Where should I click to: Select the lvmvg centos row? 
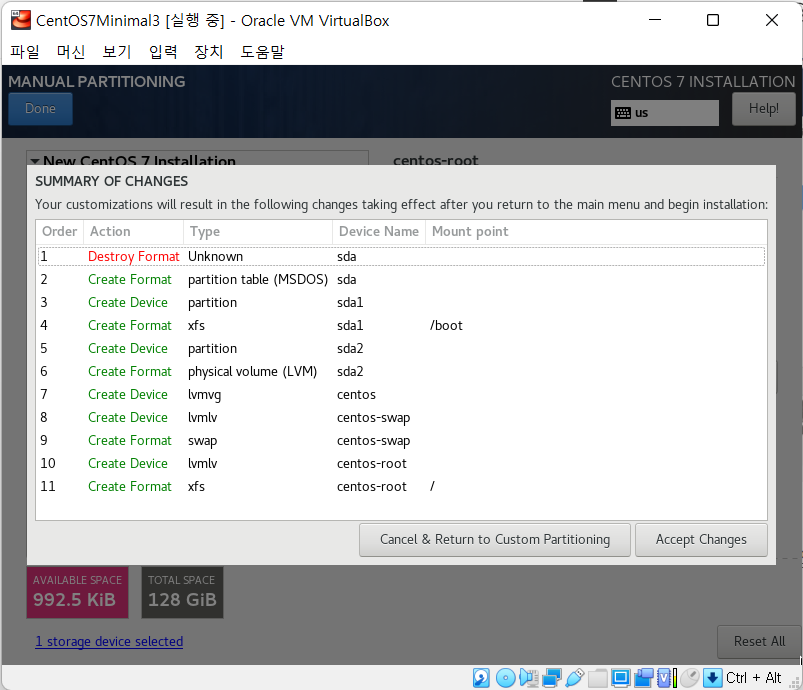(402, 394)
